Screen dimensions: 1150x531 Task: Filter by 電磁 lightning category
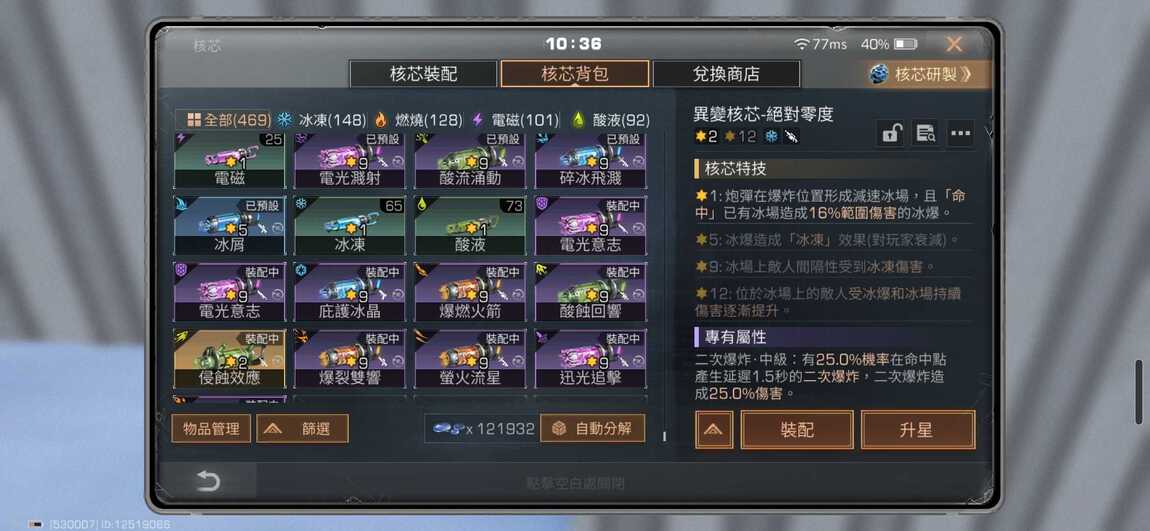pos(515,120)
